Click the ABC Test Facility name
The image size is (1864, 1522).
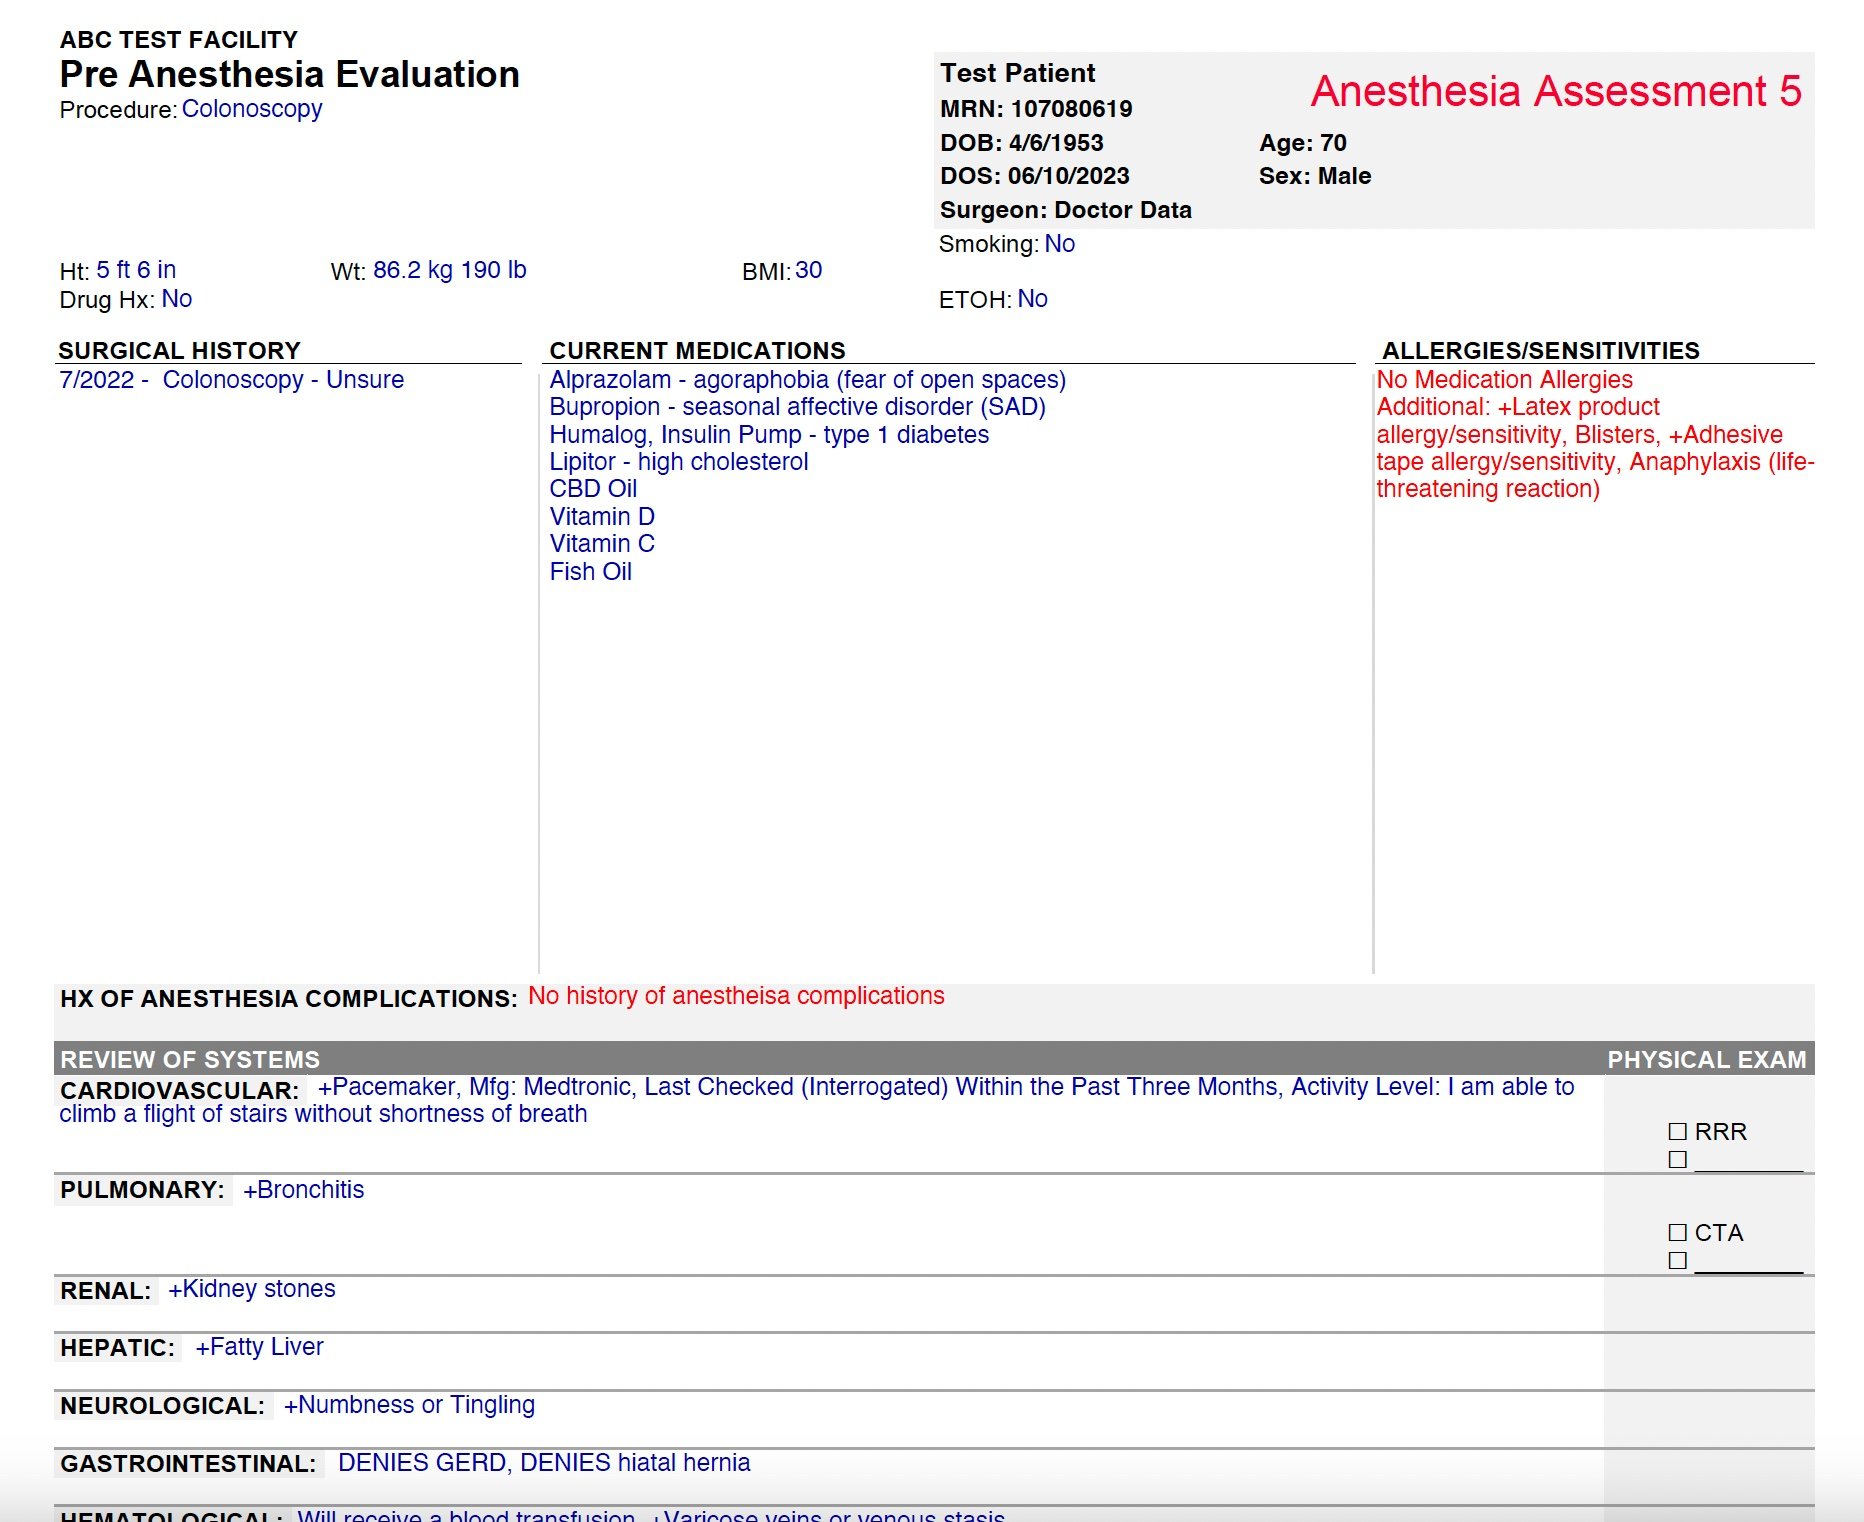(179, 40)
